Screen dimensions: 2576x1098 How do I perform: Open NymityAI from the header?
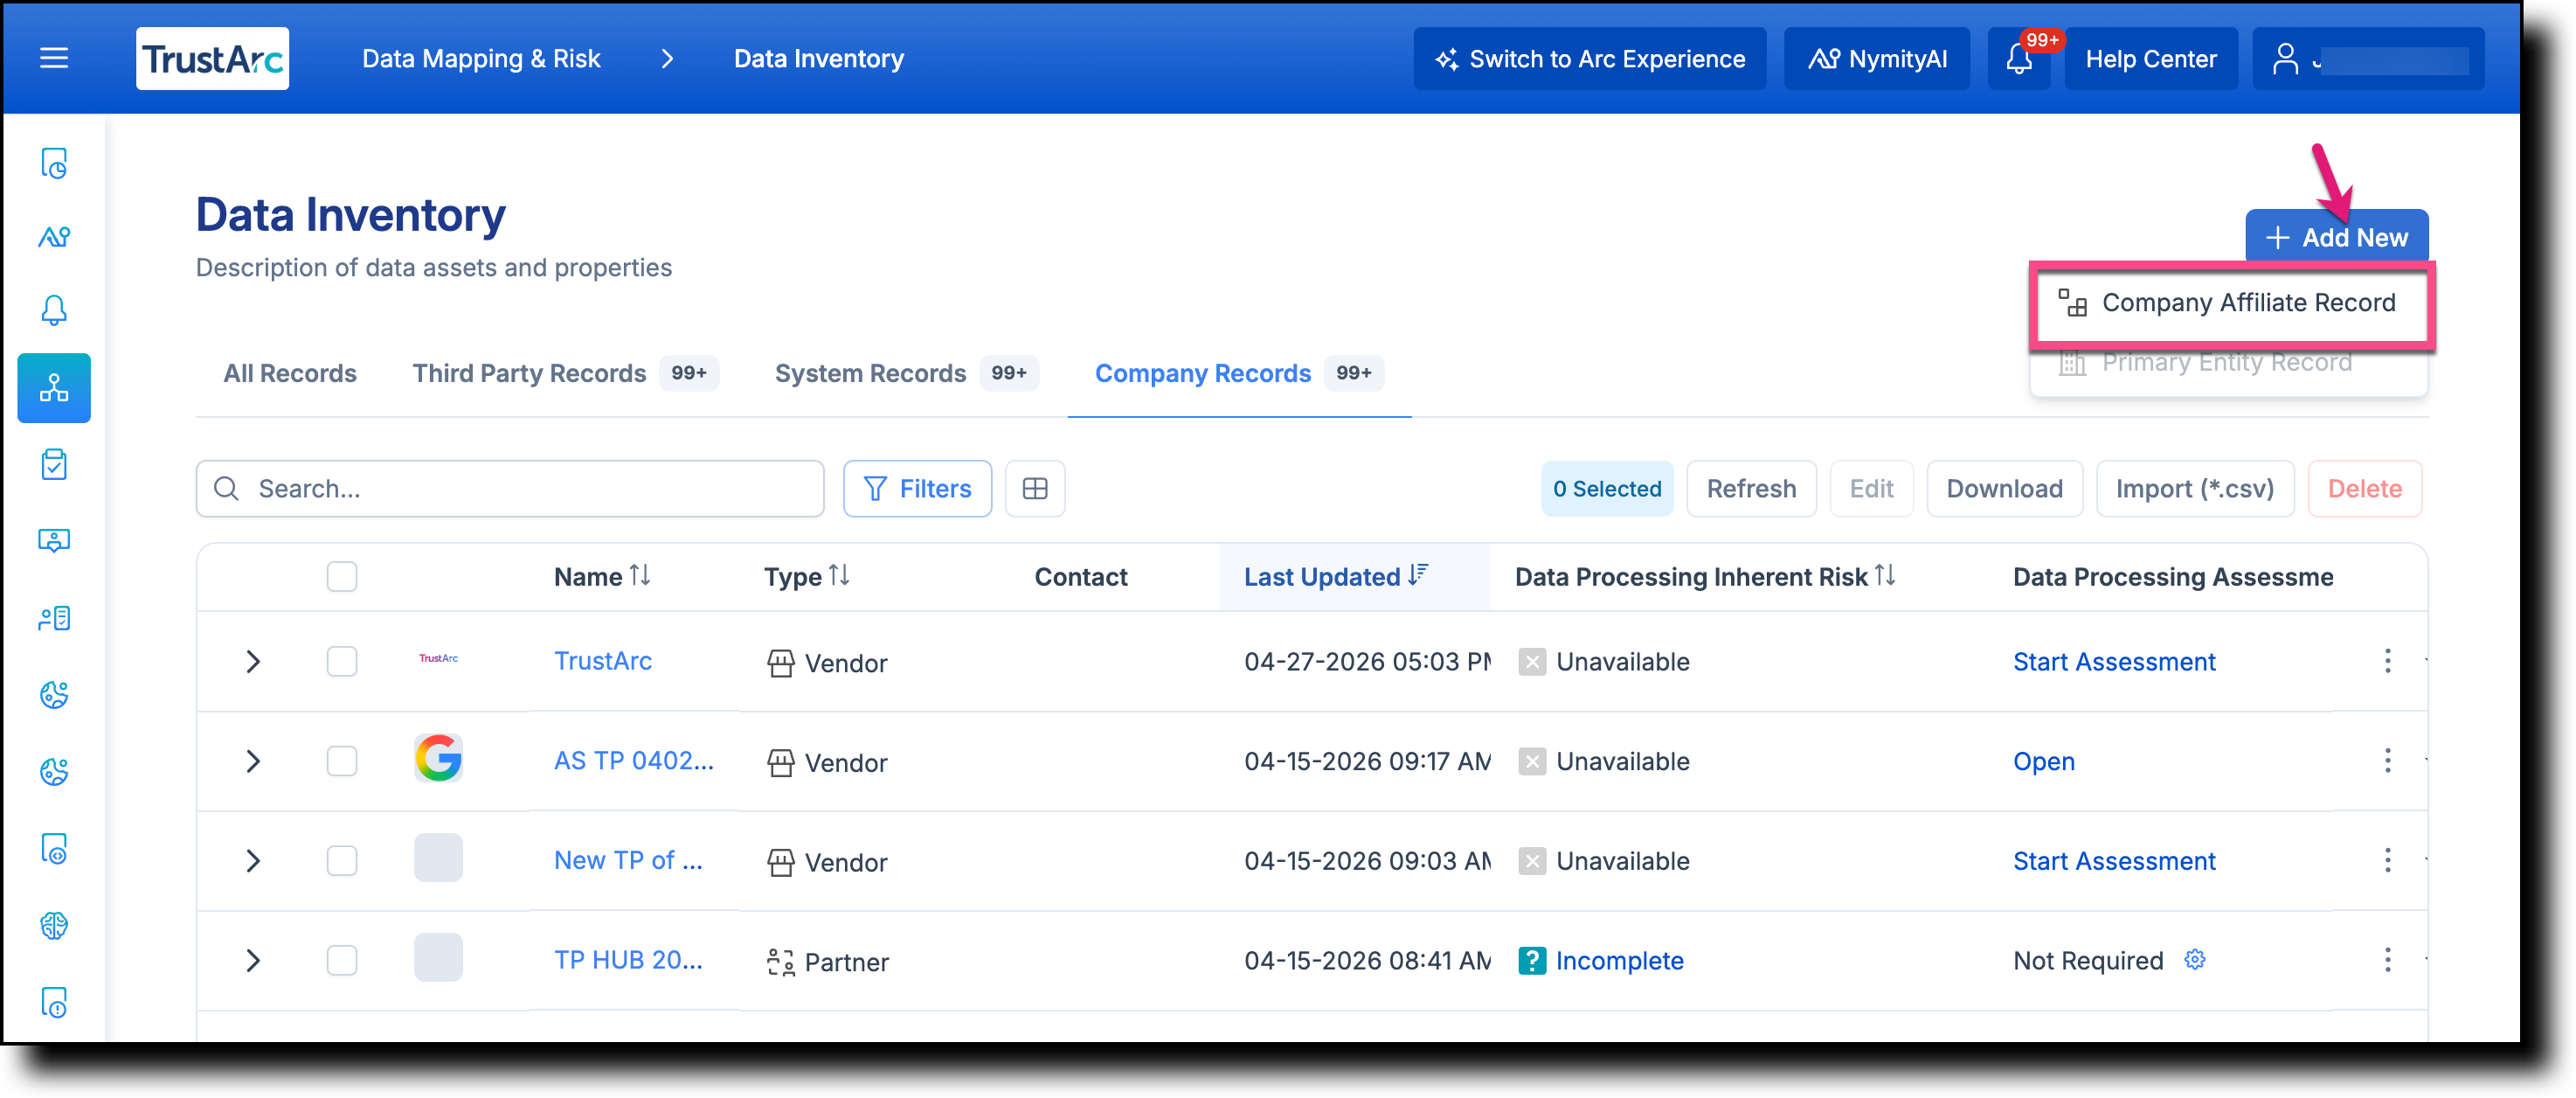click(1877, 58)
